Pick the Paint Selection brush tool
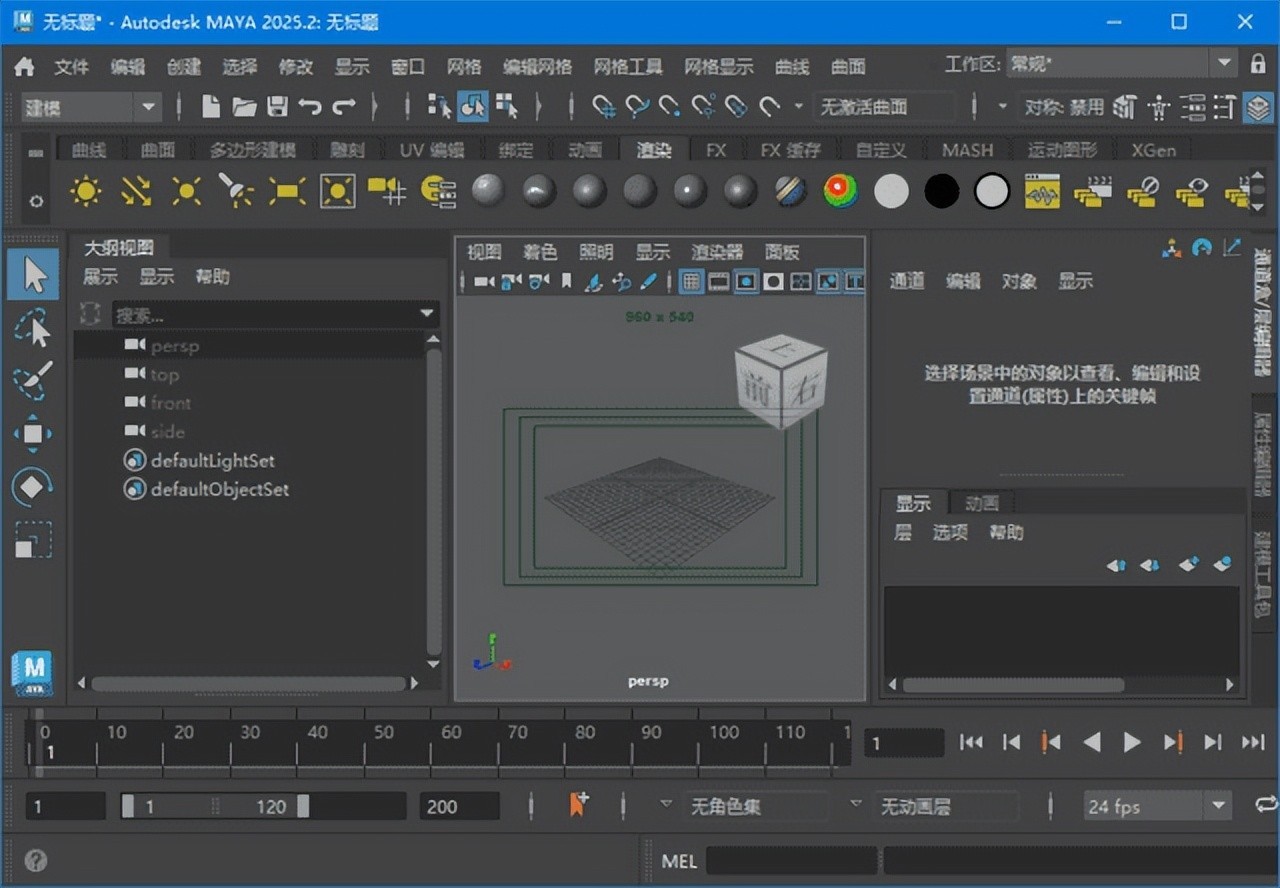1280x888 pixels. click(33, 381)
